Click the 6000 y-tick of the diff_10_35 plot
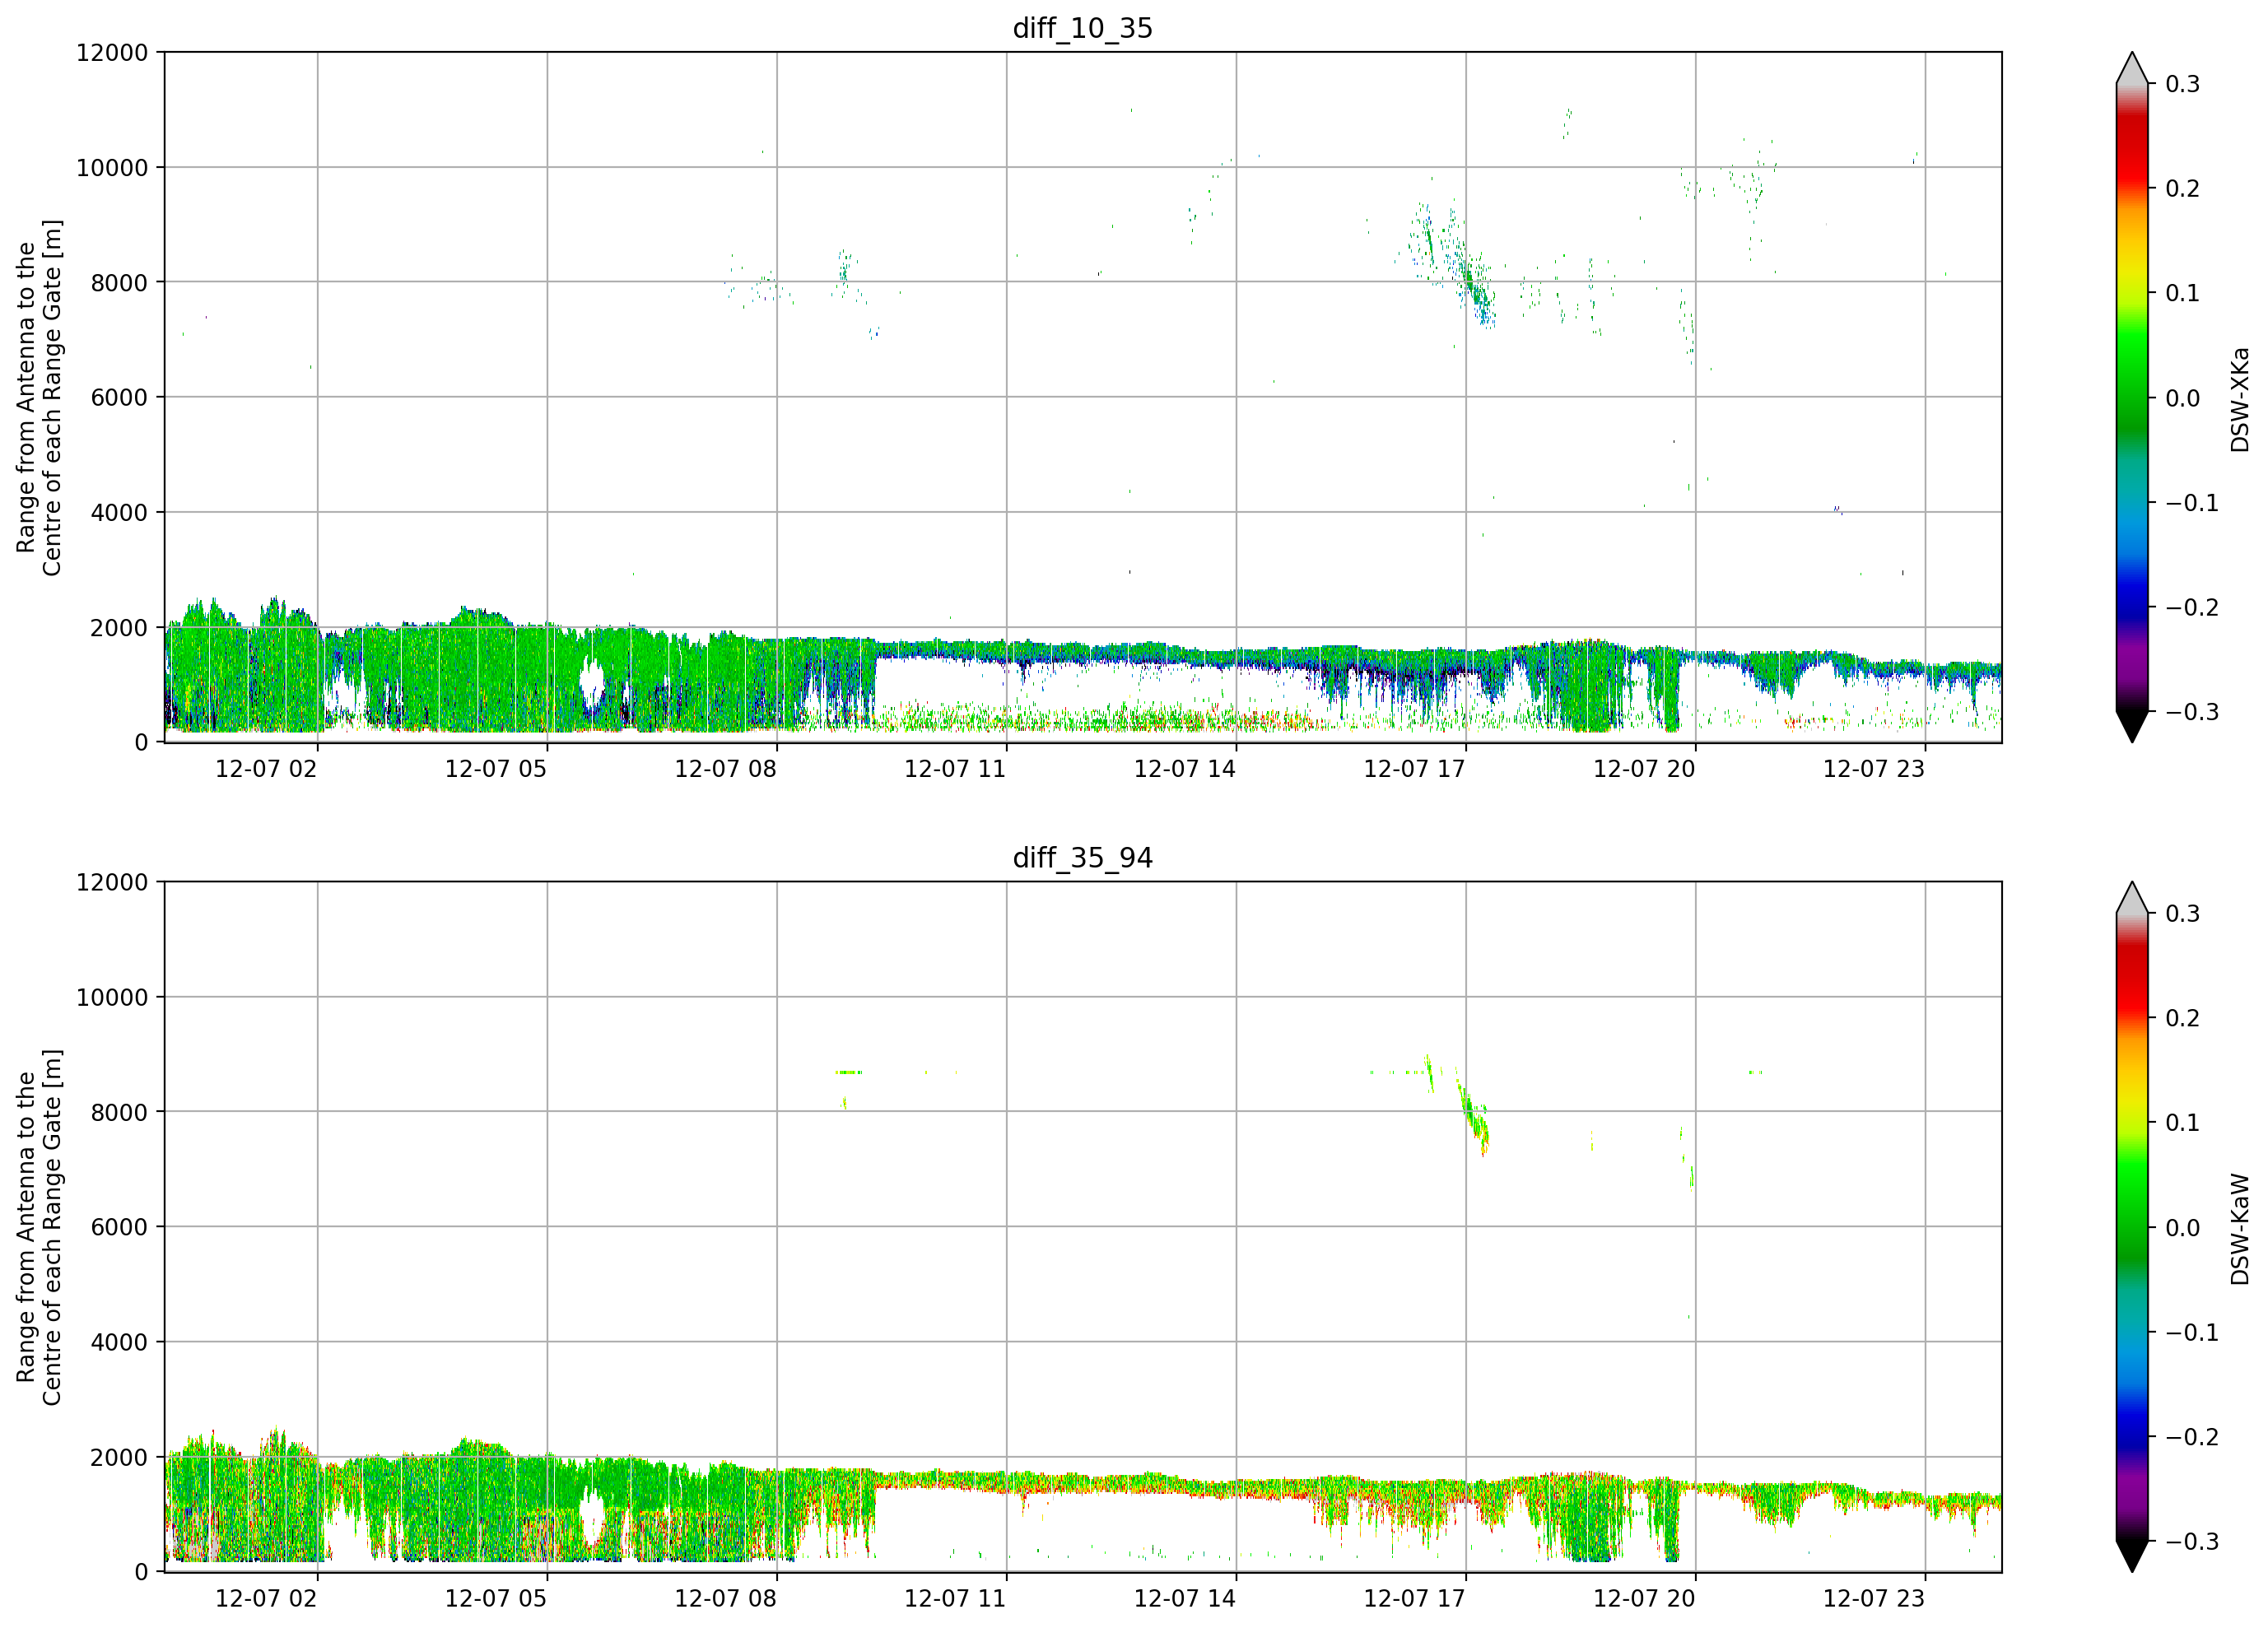The image size is (2268, 1628). [119, 398]
